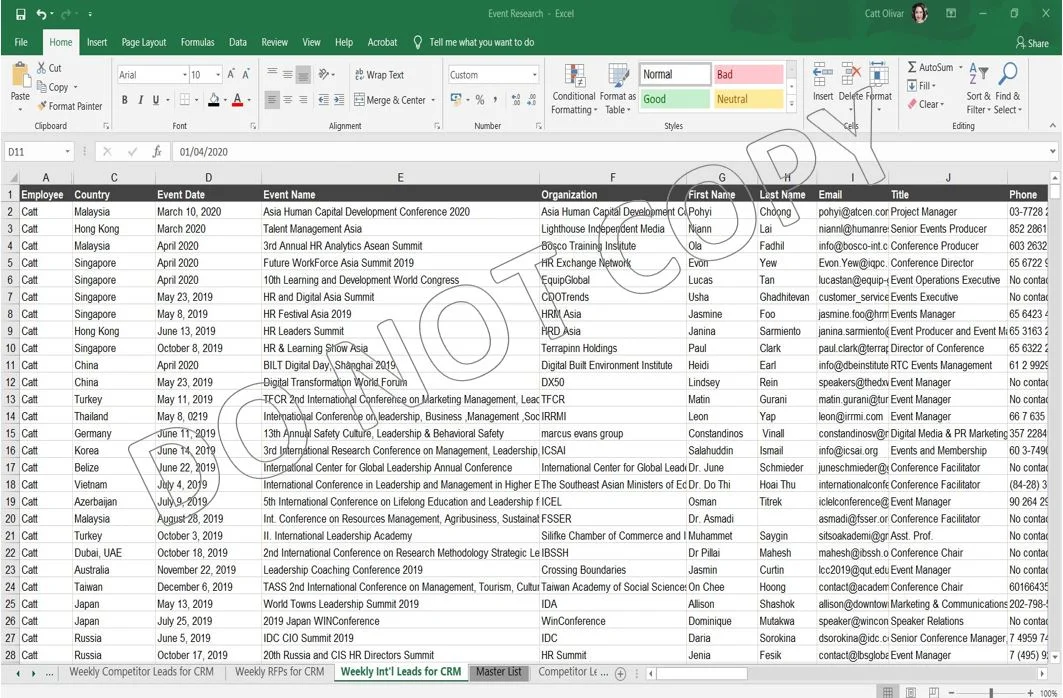Select the Neutral cell style
This screenshot has height=698, width=1063.
coord(748,99)
